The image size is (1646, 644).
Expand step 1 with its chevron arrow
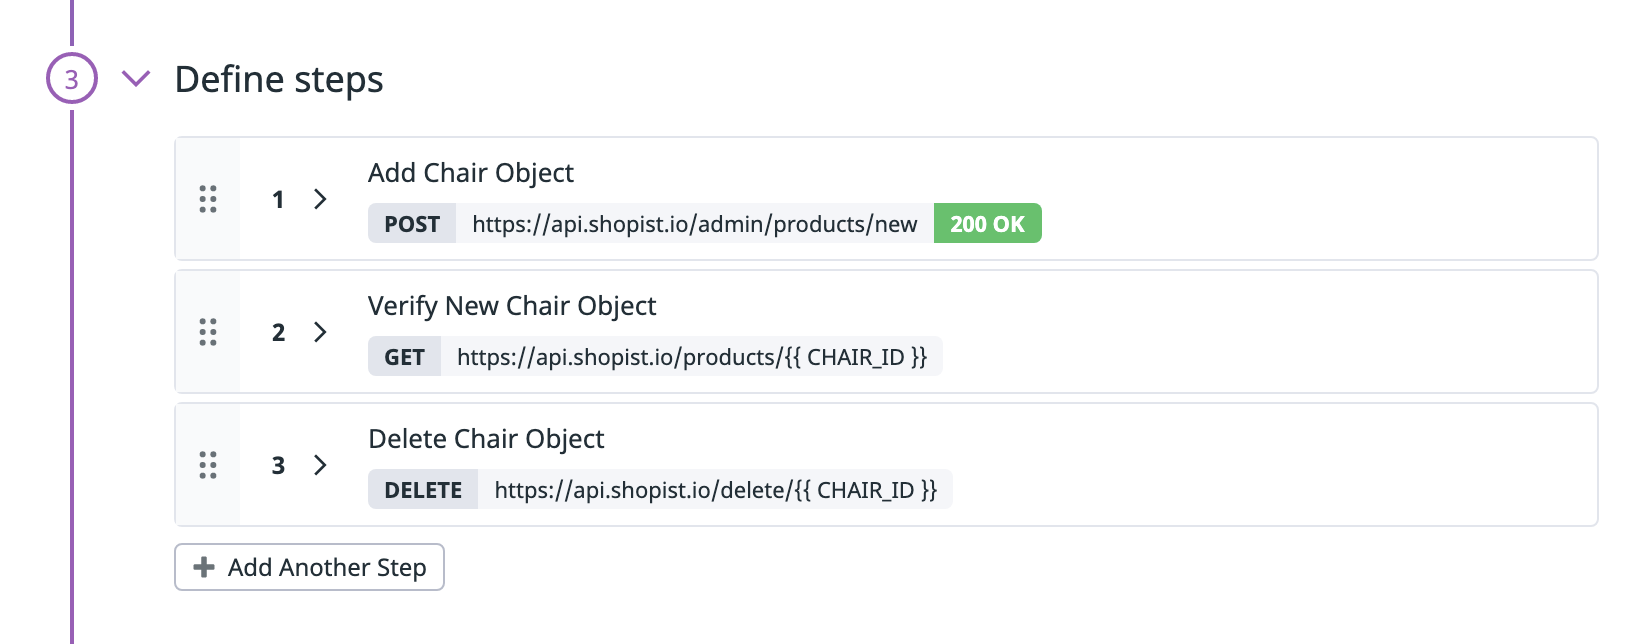coord(320,199)
